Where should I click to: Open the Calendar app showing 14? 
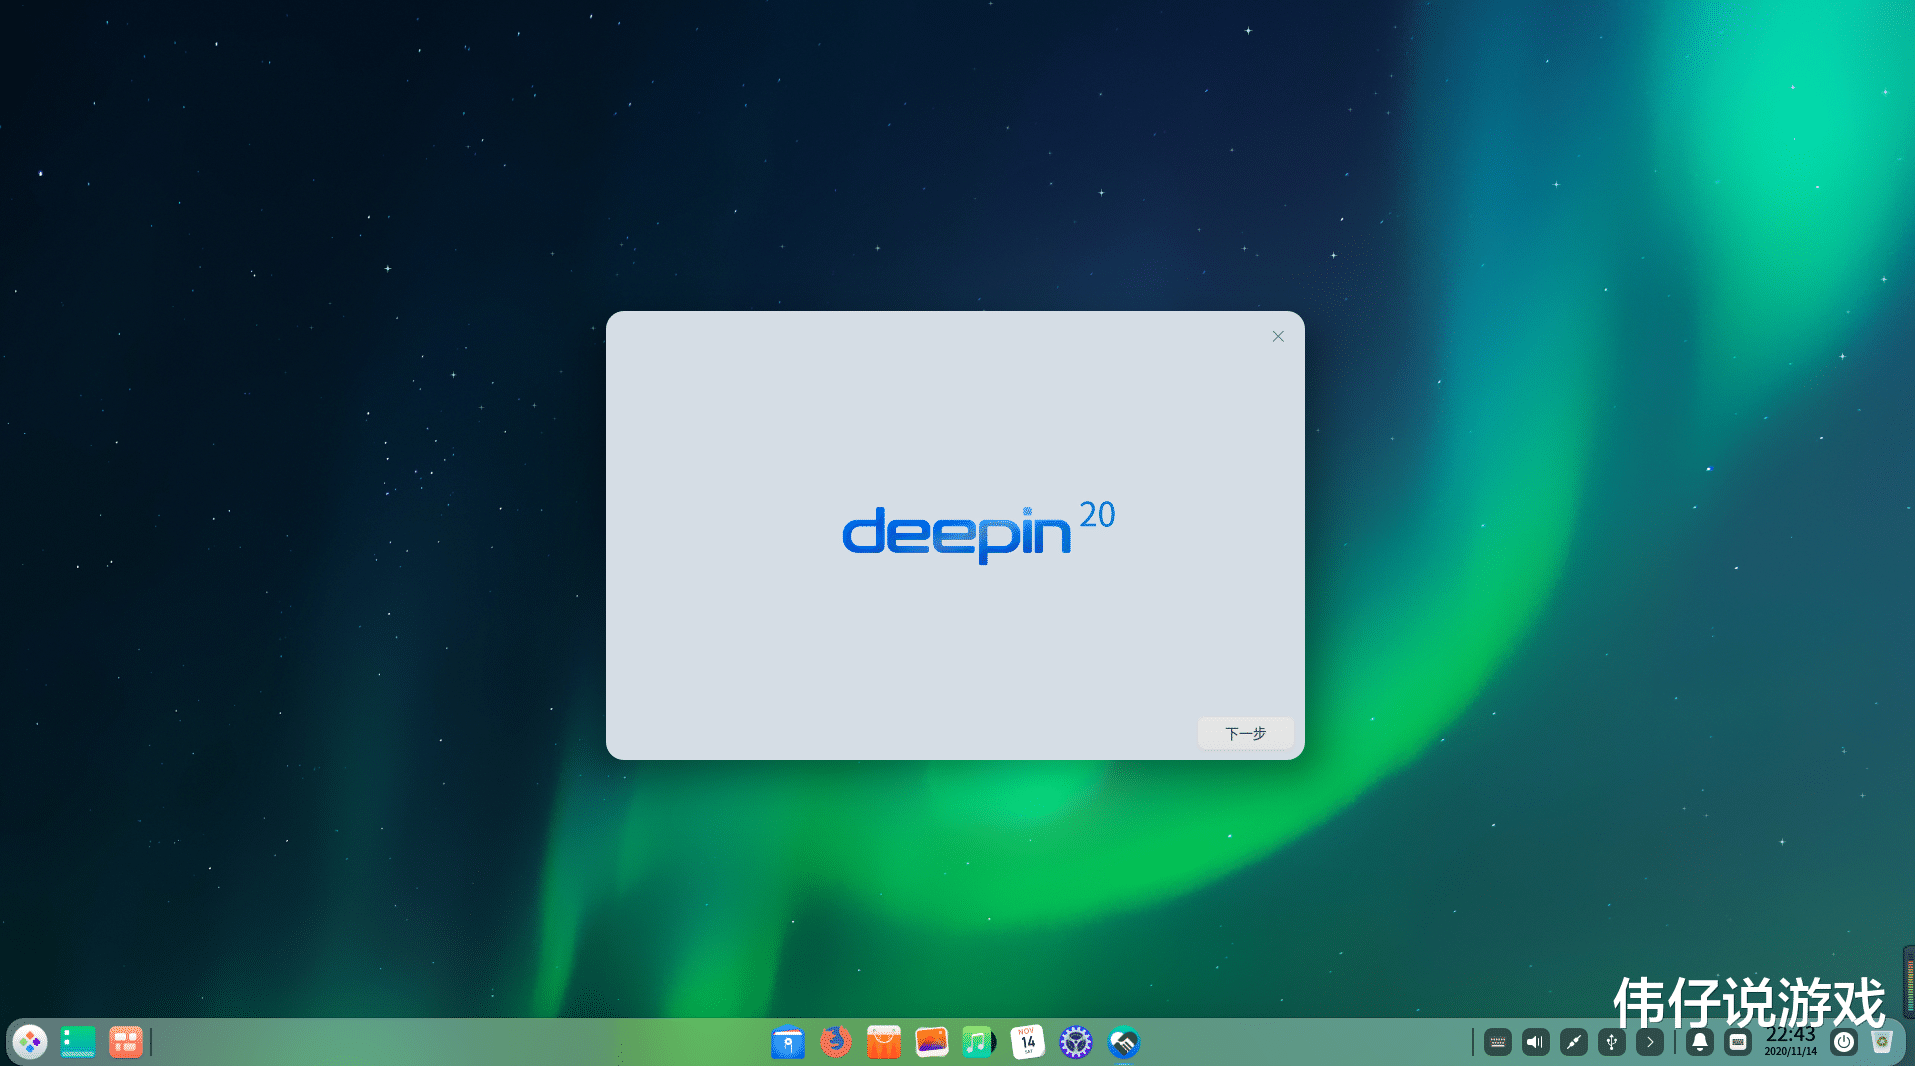click(x=1028, y=1042)
